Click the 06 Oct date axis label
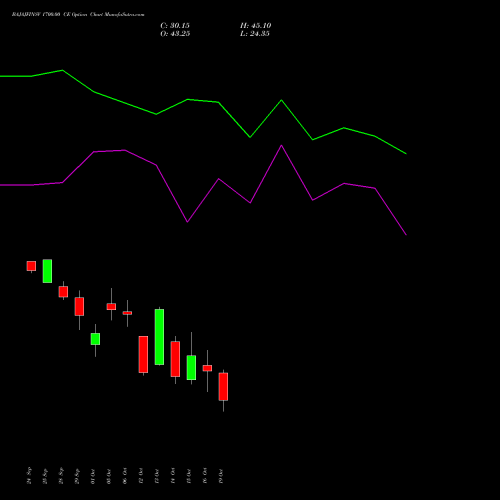 click(125, 476)
